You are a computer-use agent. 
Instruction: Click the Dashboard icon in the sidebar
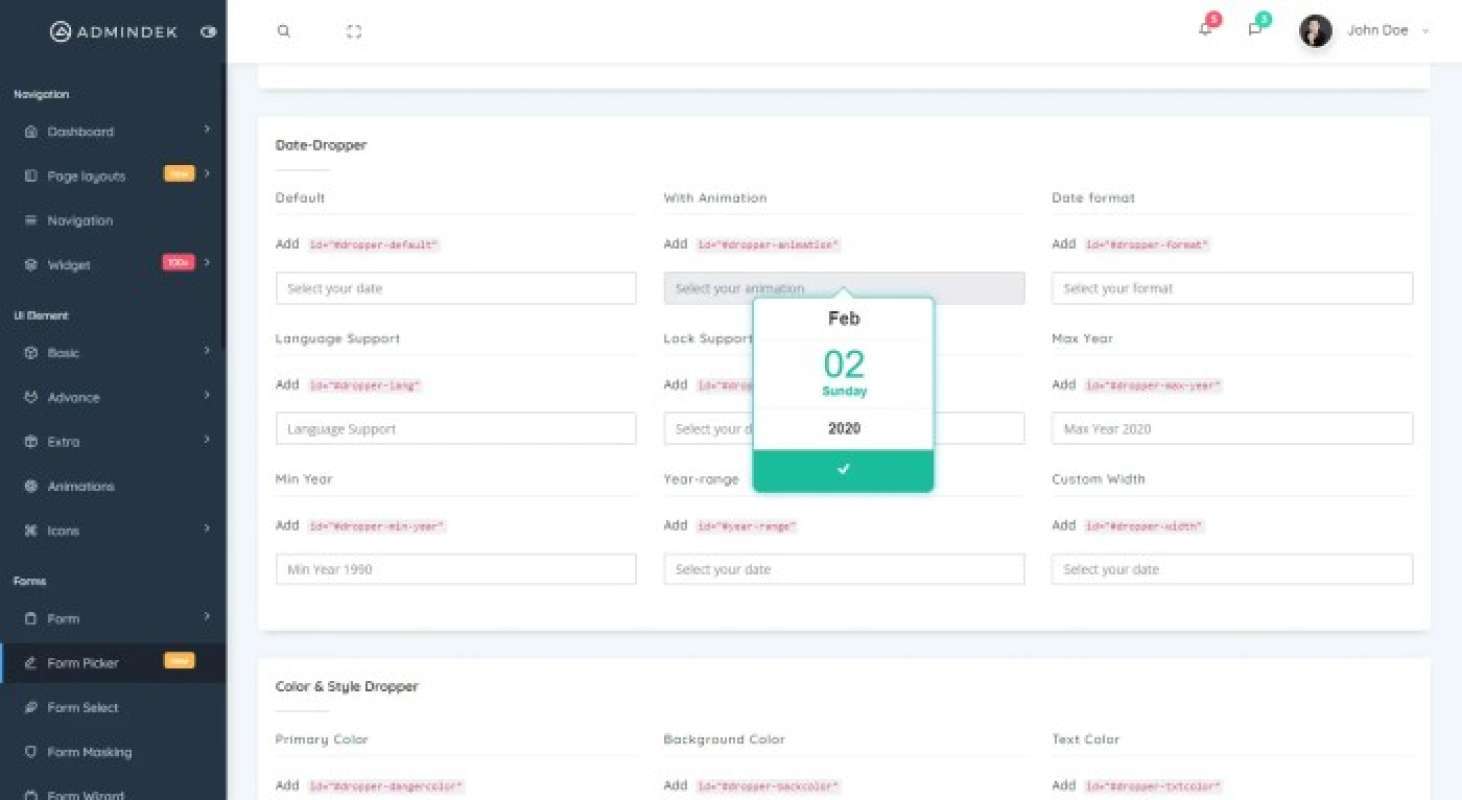(31, 131)
